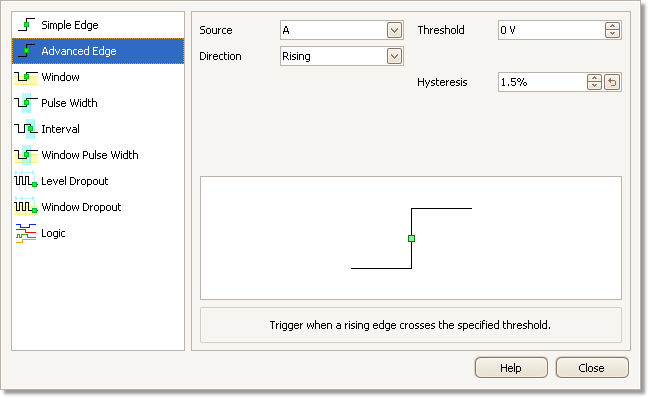
Task: Click the green trigger point marker in preview
Action: [x=411, y=238]
